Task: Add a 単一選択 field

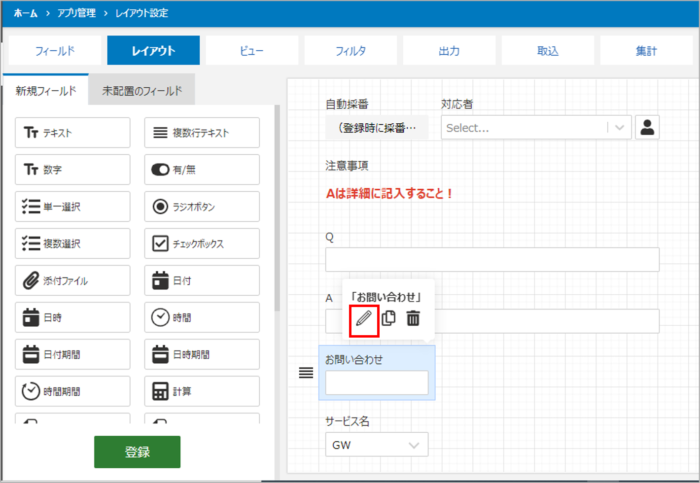Action: 73,207
